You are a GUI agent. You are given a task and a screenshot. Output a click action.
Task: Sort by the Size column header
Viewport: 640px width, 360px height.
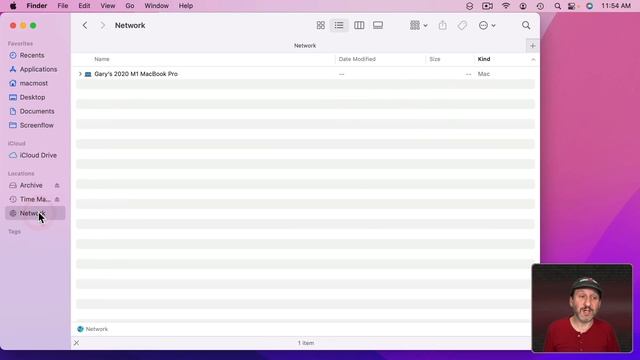click(x=435, y=59)
